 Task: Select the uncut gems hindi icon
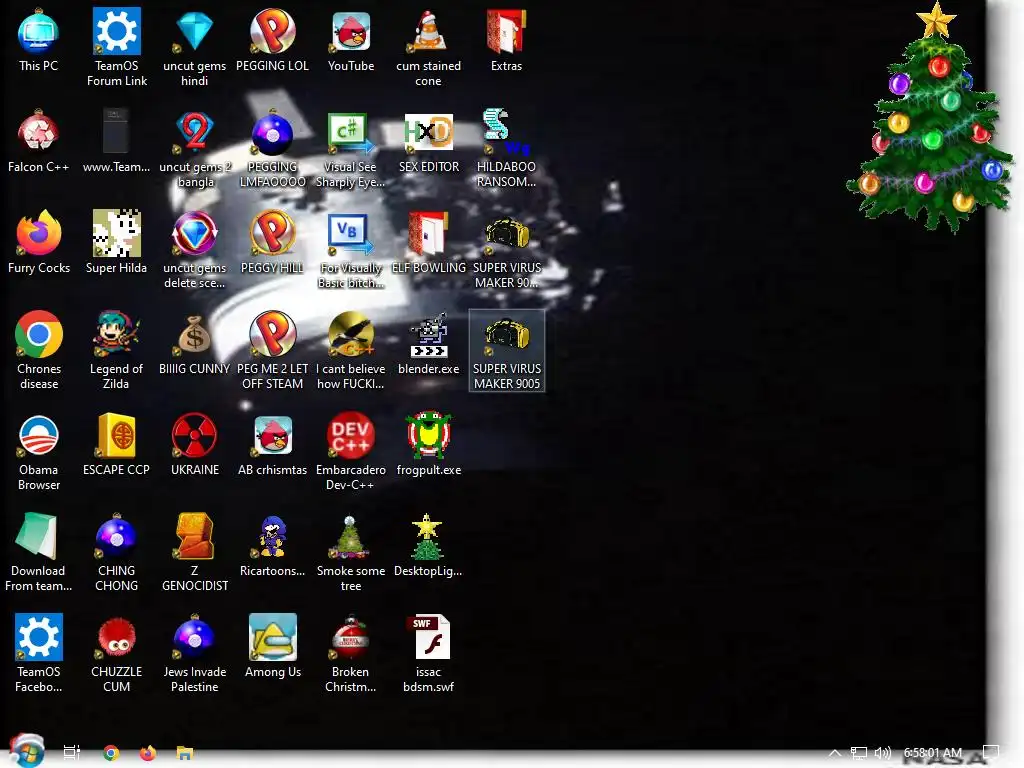[x=195, y=47]
